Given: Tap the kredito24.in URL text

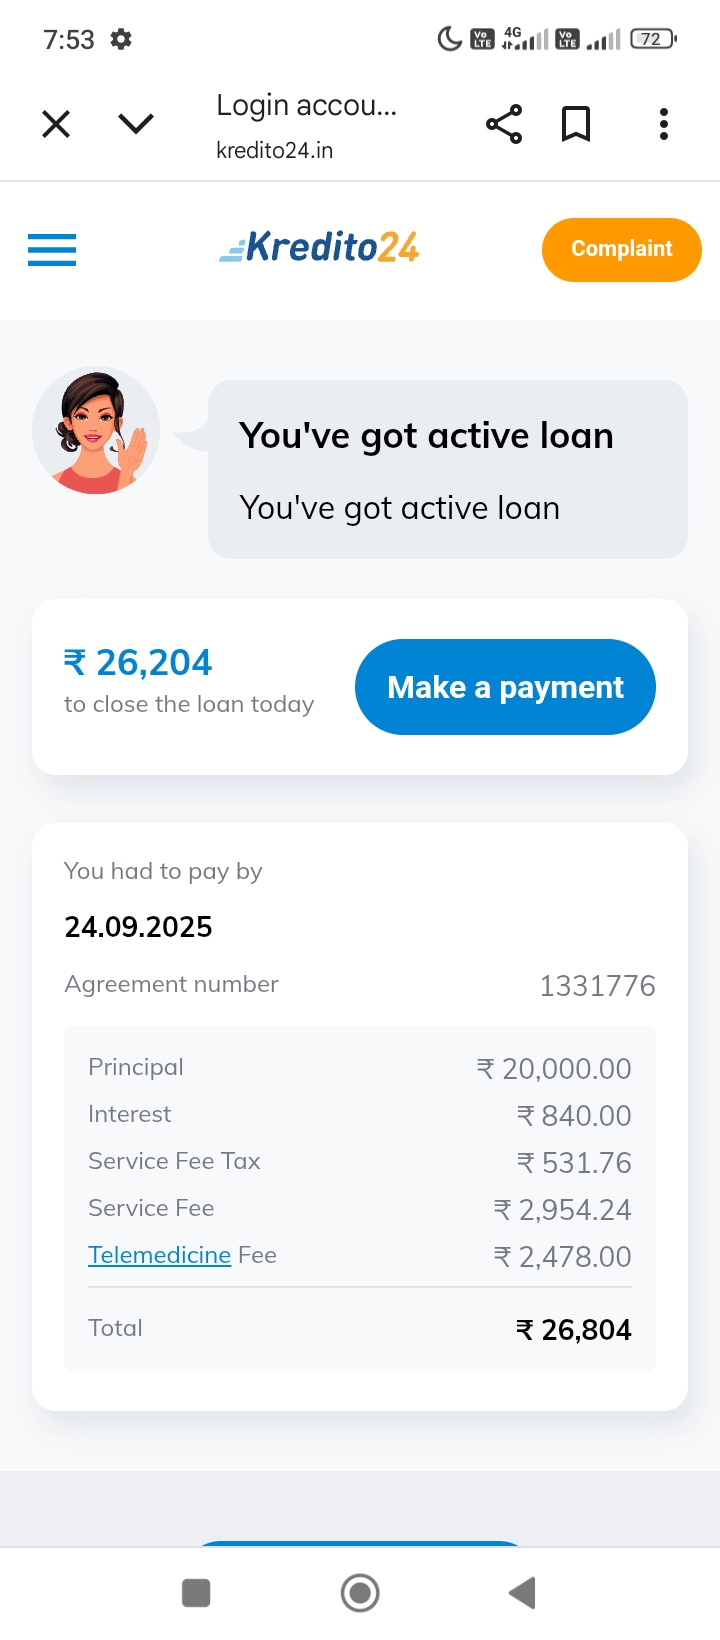Looking at the screenshot, I should point(275,150).
